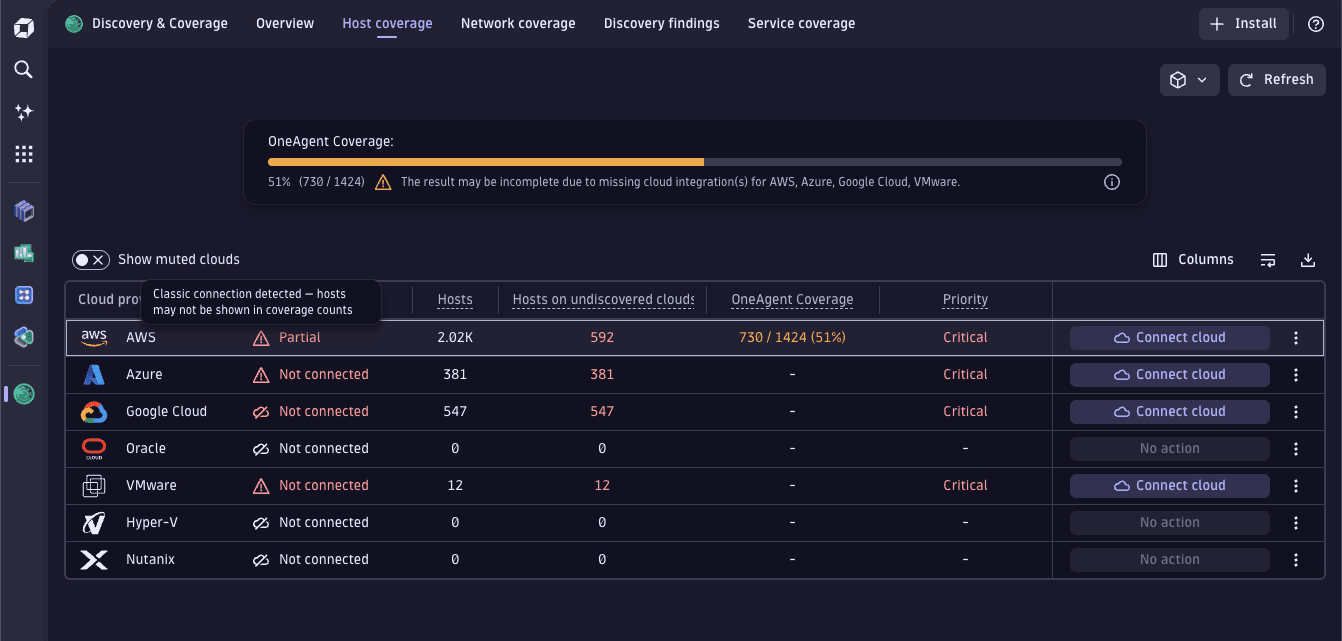1342x641 pixels.
Task: Open the Service coverage tab
Action: 802,23
